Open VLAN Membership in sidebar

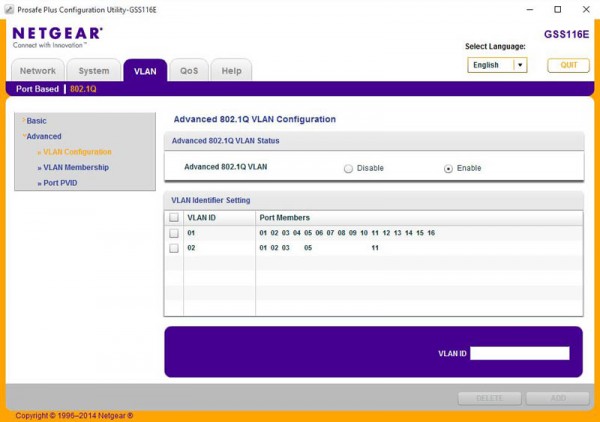[x=73, y=167]
